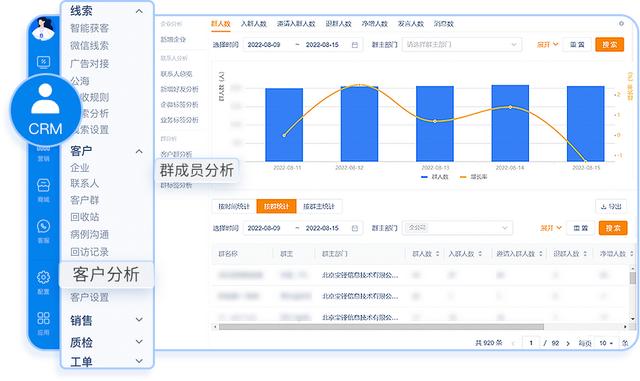Click the table horizontal scrollbar thumb
Image resolution: width=640 pixels, height=381 pixels.
381,327
